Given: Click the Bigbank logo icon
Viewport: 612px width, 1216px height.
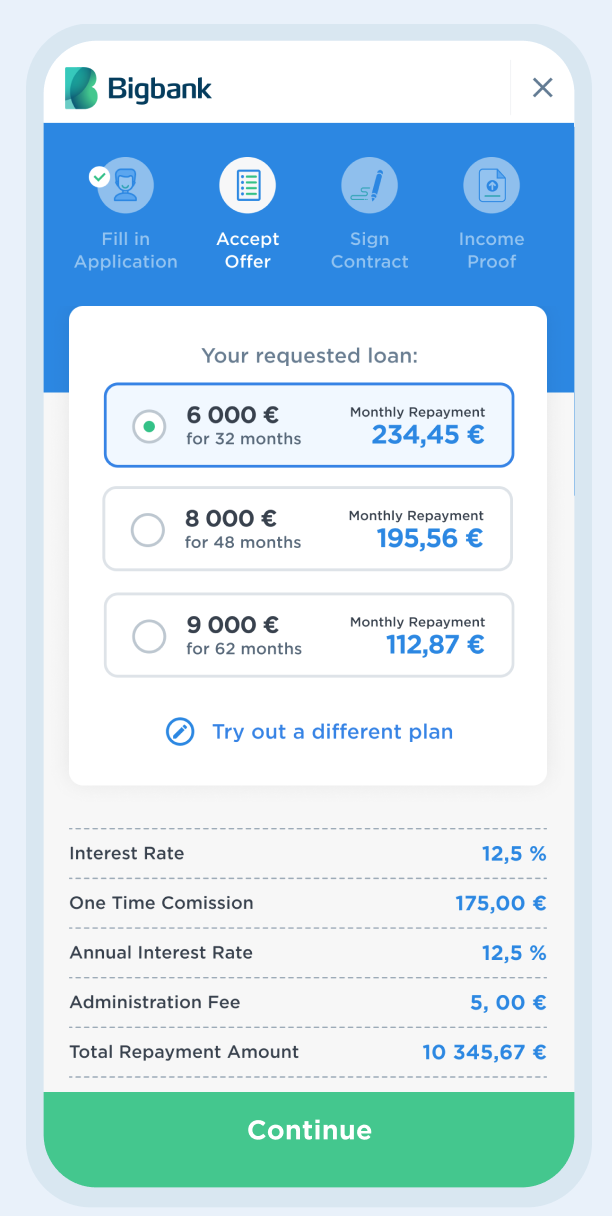Looking at the screenshot, I should point(81,88).
